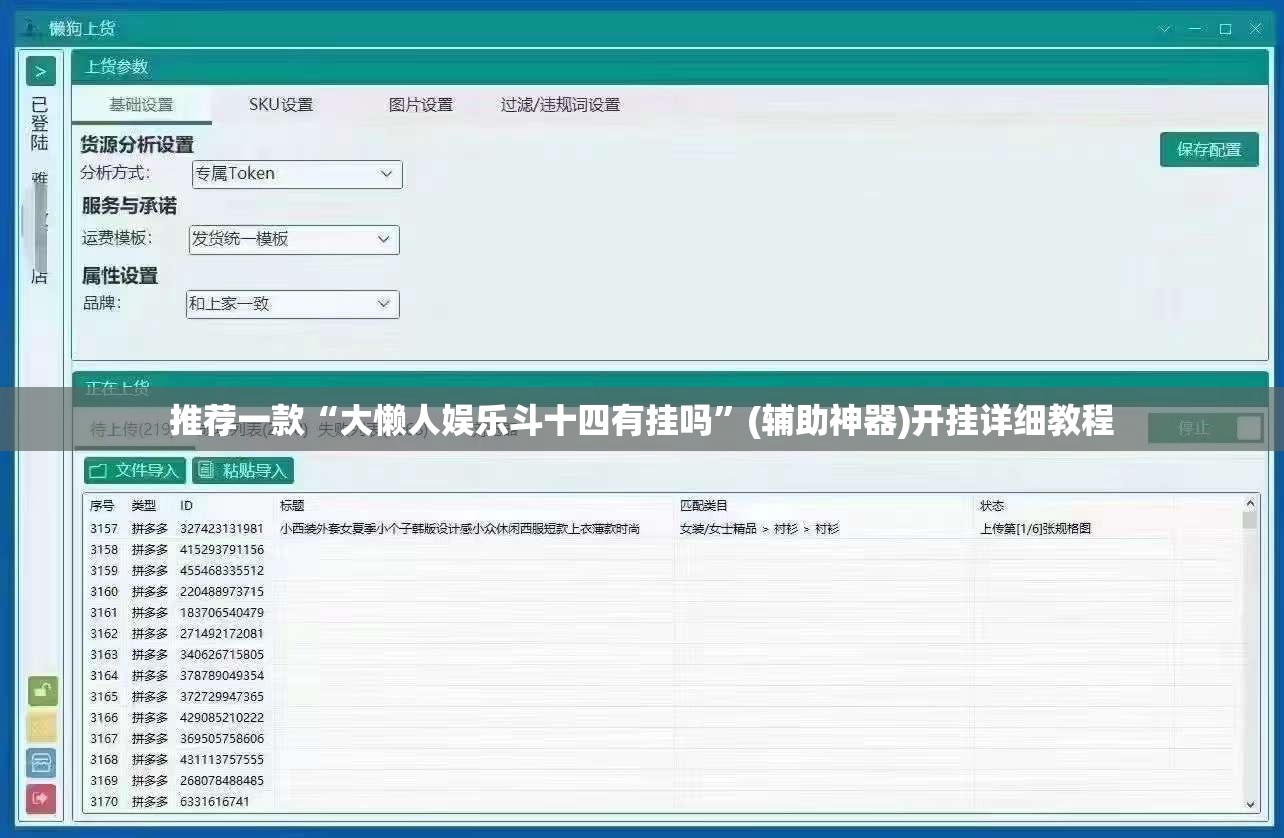The height and width of the screenshot is (838, 1284).
Task: Open the 分析方式 dropdown showing 专属Token
Action: click(x=297, y=174)
